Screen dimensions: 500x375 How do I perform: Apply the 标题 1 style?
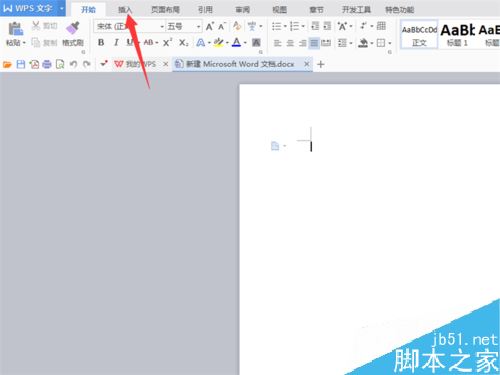tap(457, 35)
